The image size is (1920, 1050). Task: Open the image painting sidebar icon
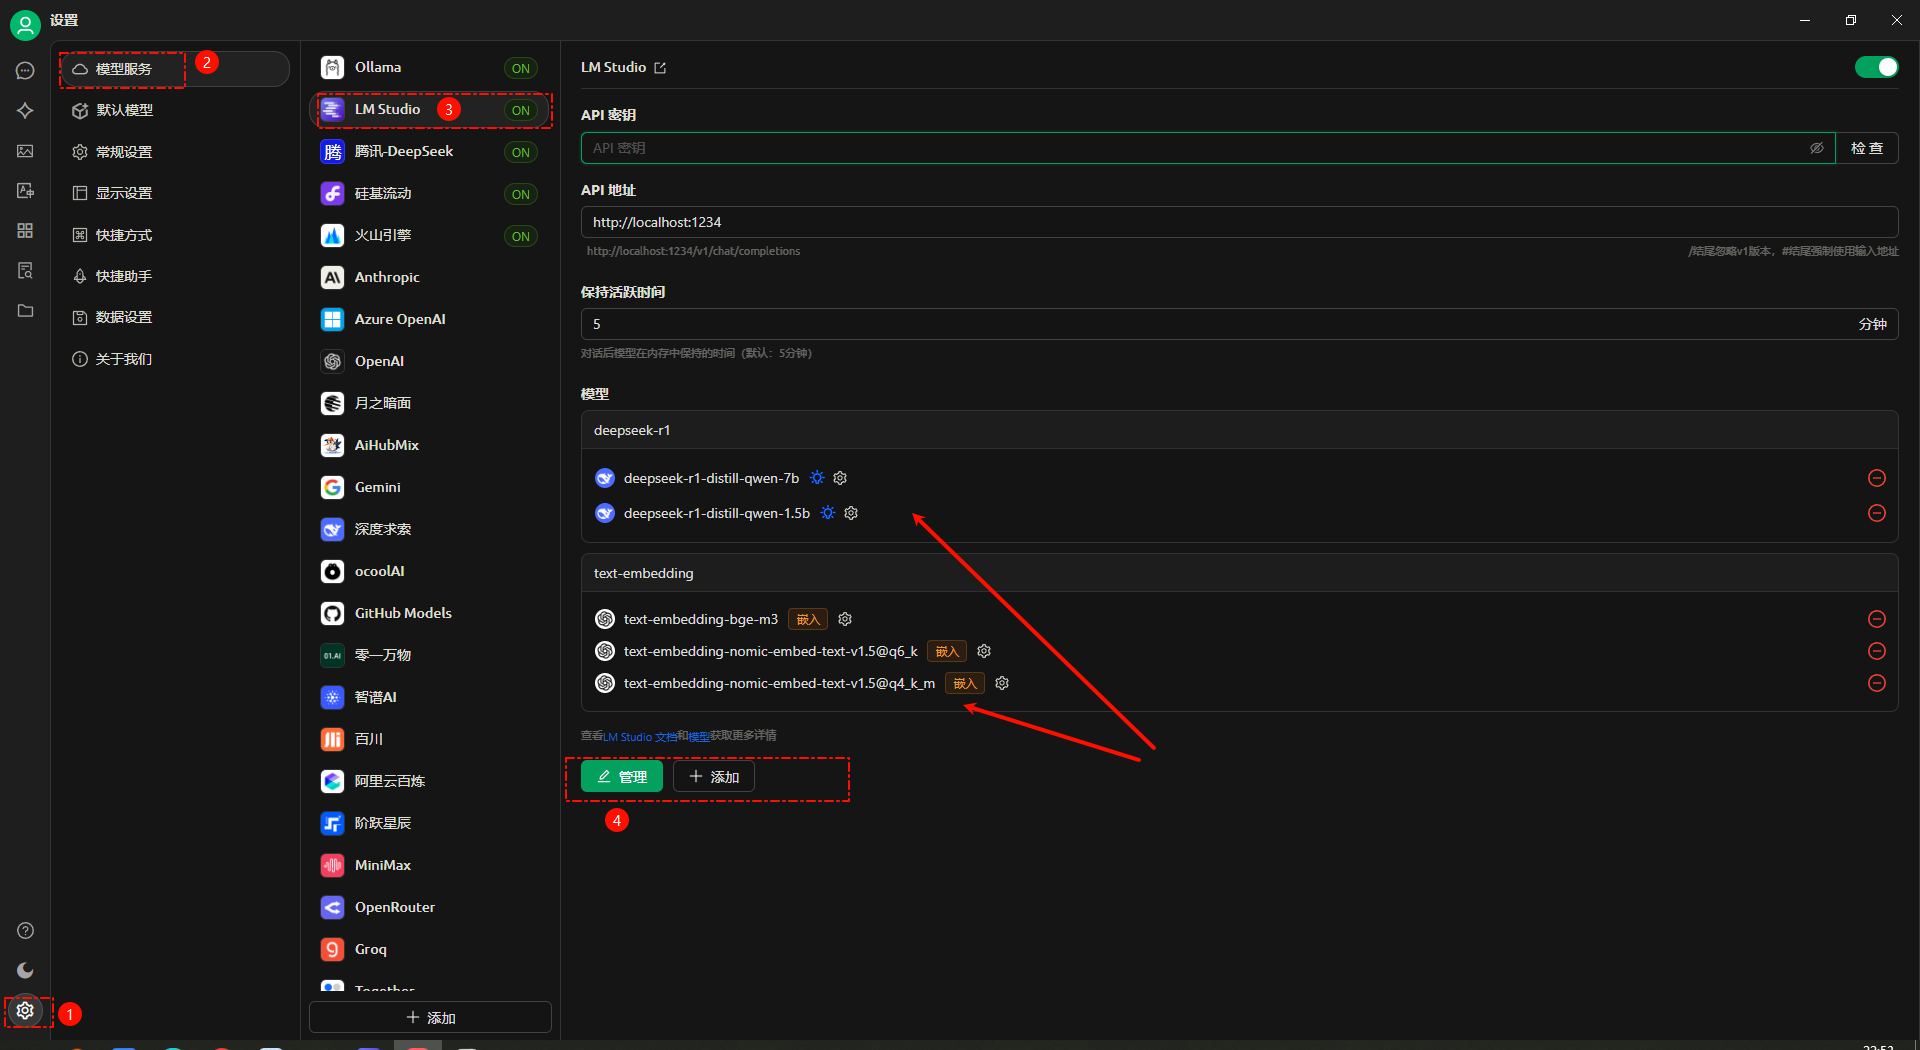pos(25,151)
